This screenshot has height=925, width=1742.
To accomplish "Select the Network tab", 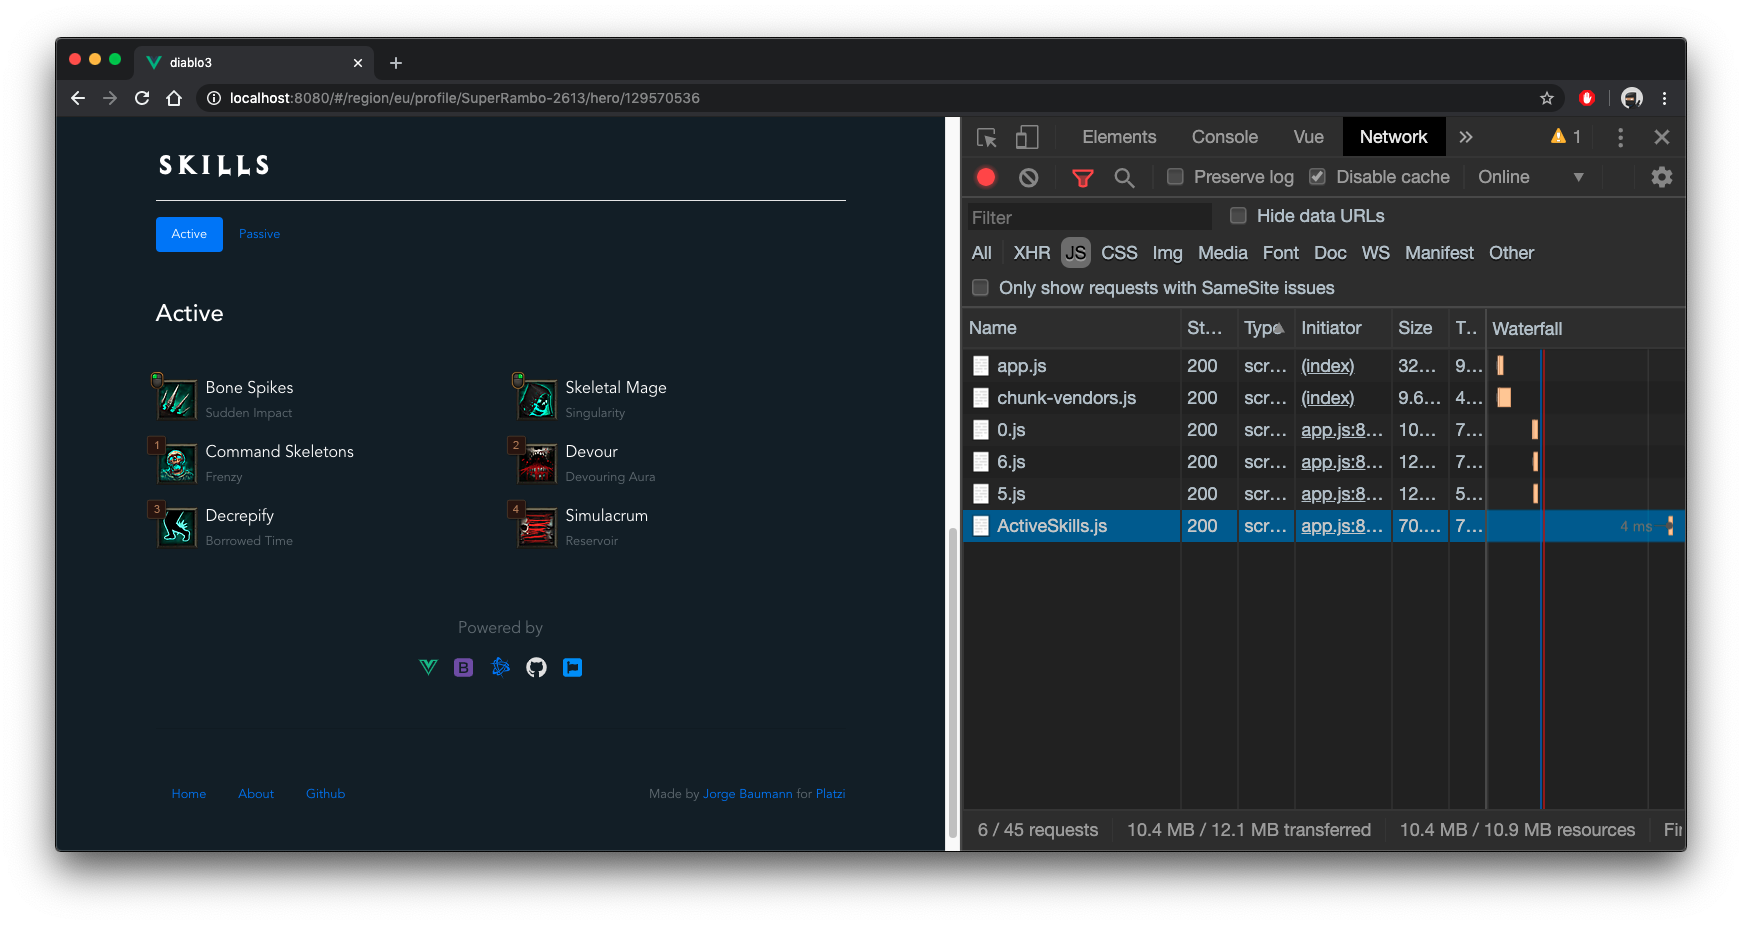I will pos(1393,137).
